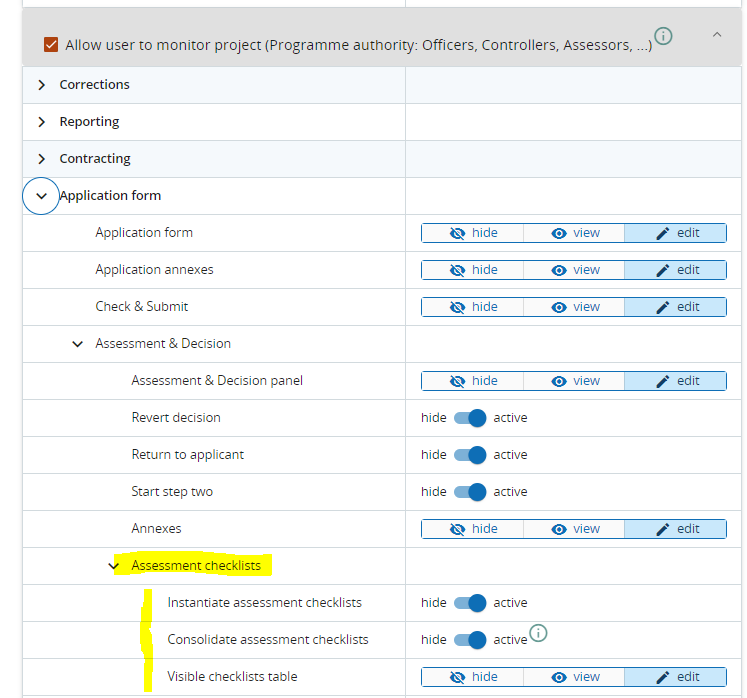The height and width of the screenshot is (698, 747).
Task: Uncheck Allow user to monitor project checkbox
Action: click(x=51, y=45)
